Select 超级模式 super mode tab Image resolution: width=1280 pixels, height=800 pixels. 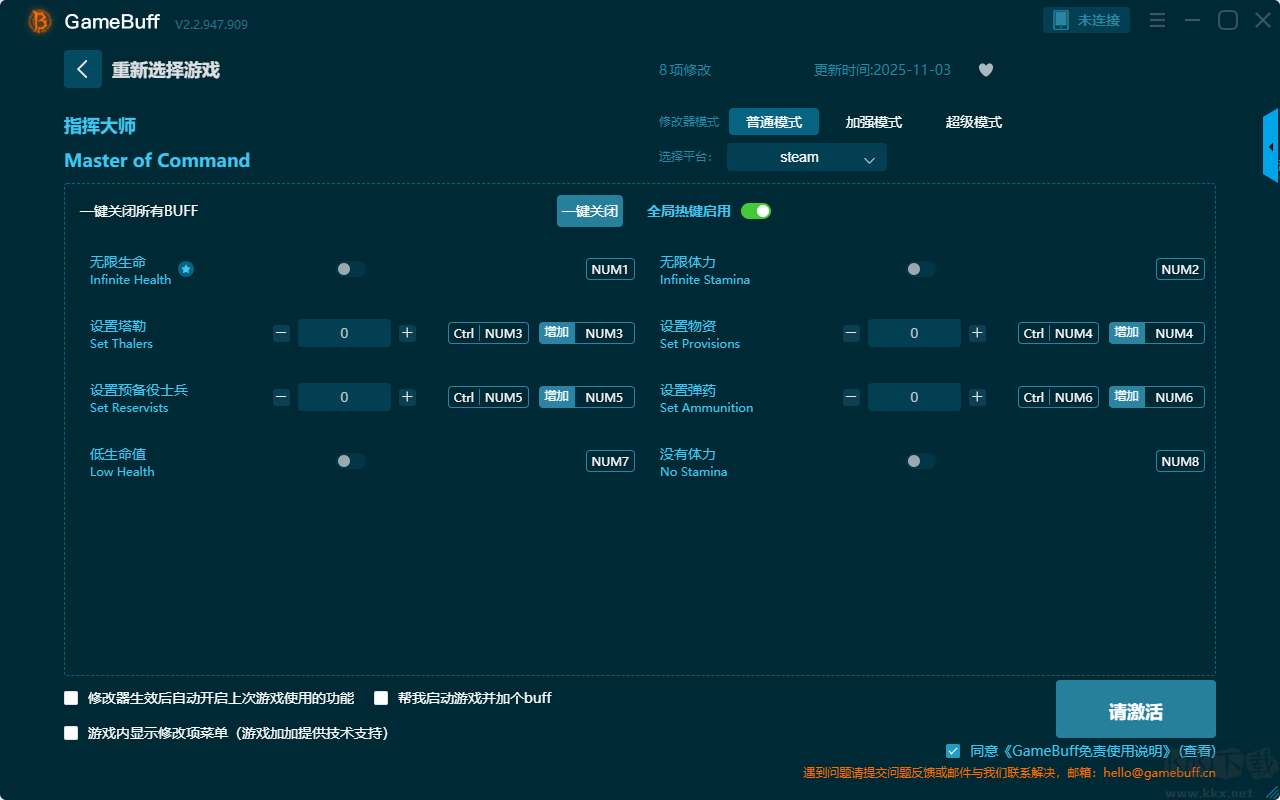[974, 122]
